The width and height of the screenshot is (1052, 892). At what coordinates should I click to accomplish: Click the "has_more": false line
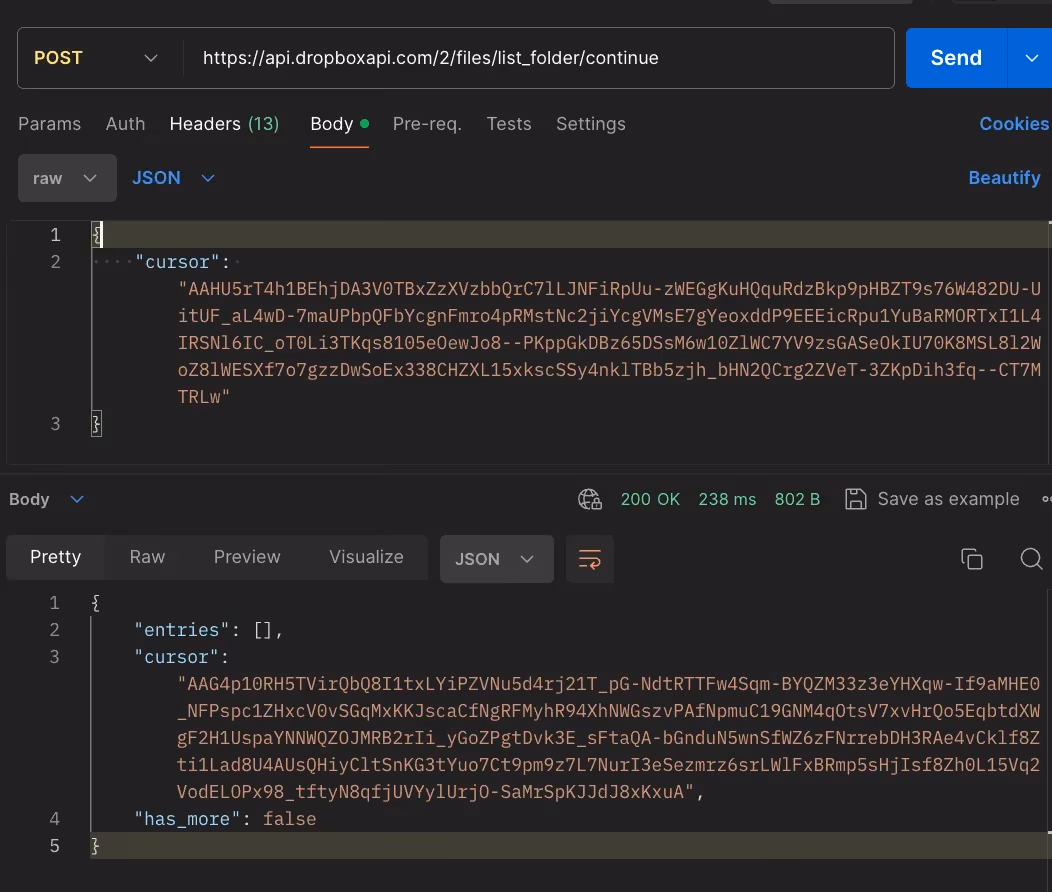pos(225,820)
